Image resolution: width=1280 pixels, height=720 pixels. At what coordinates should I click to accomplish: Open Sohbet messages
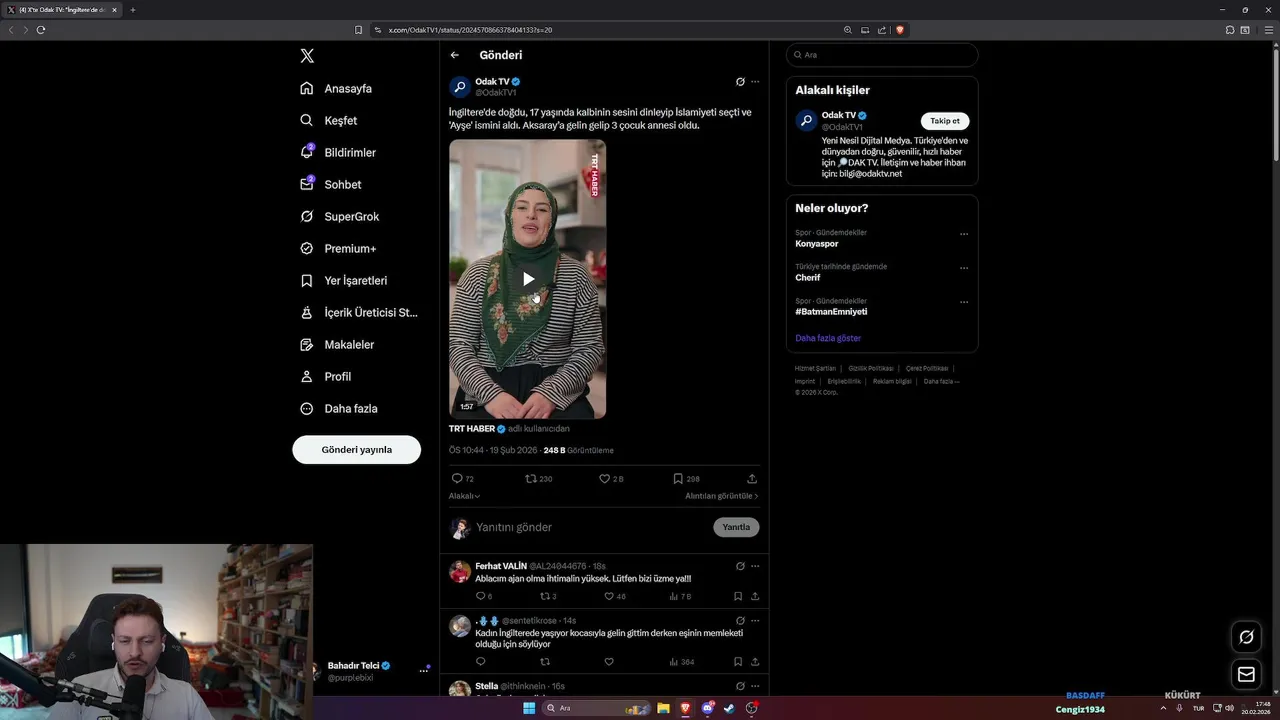(x=331, y=184)
